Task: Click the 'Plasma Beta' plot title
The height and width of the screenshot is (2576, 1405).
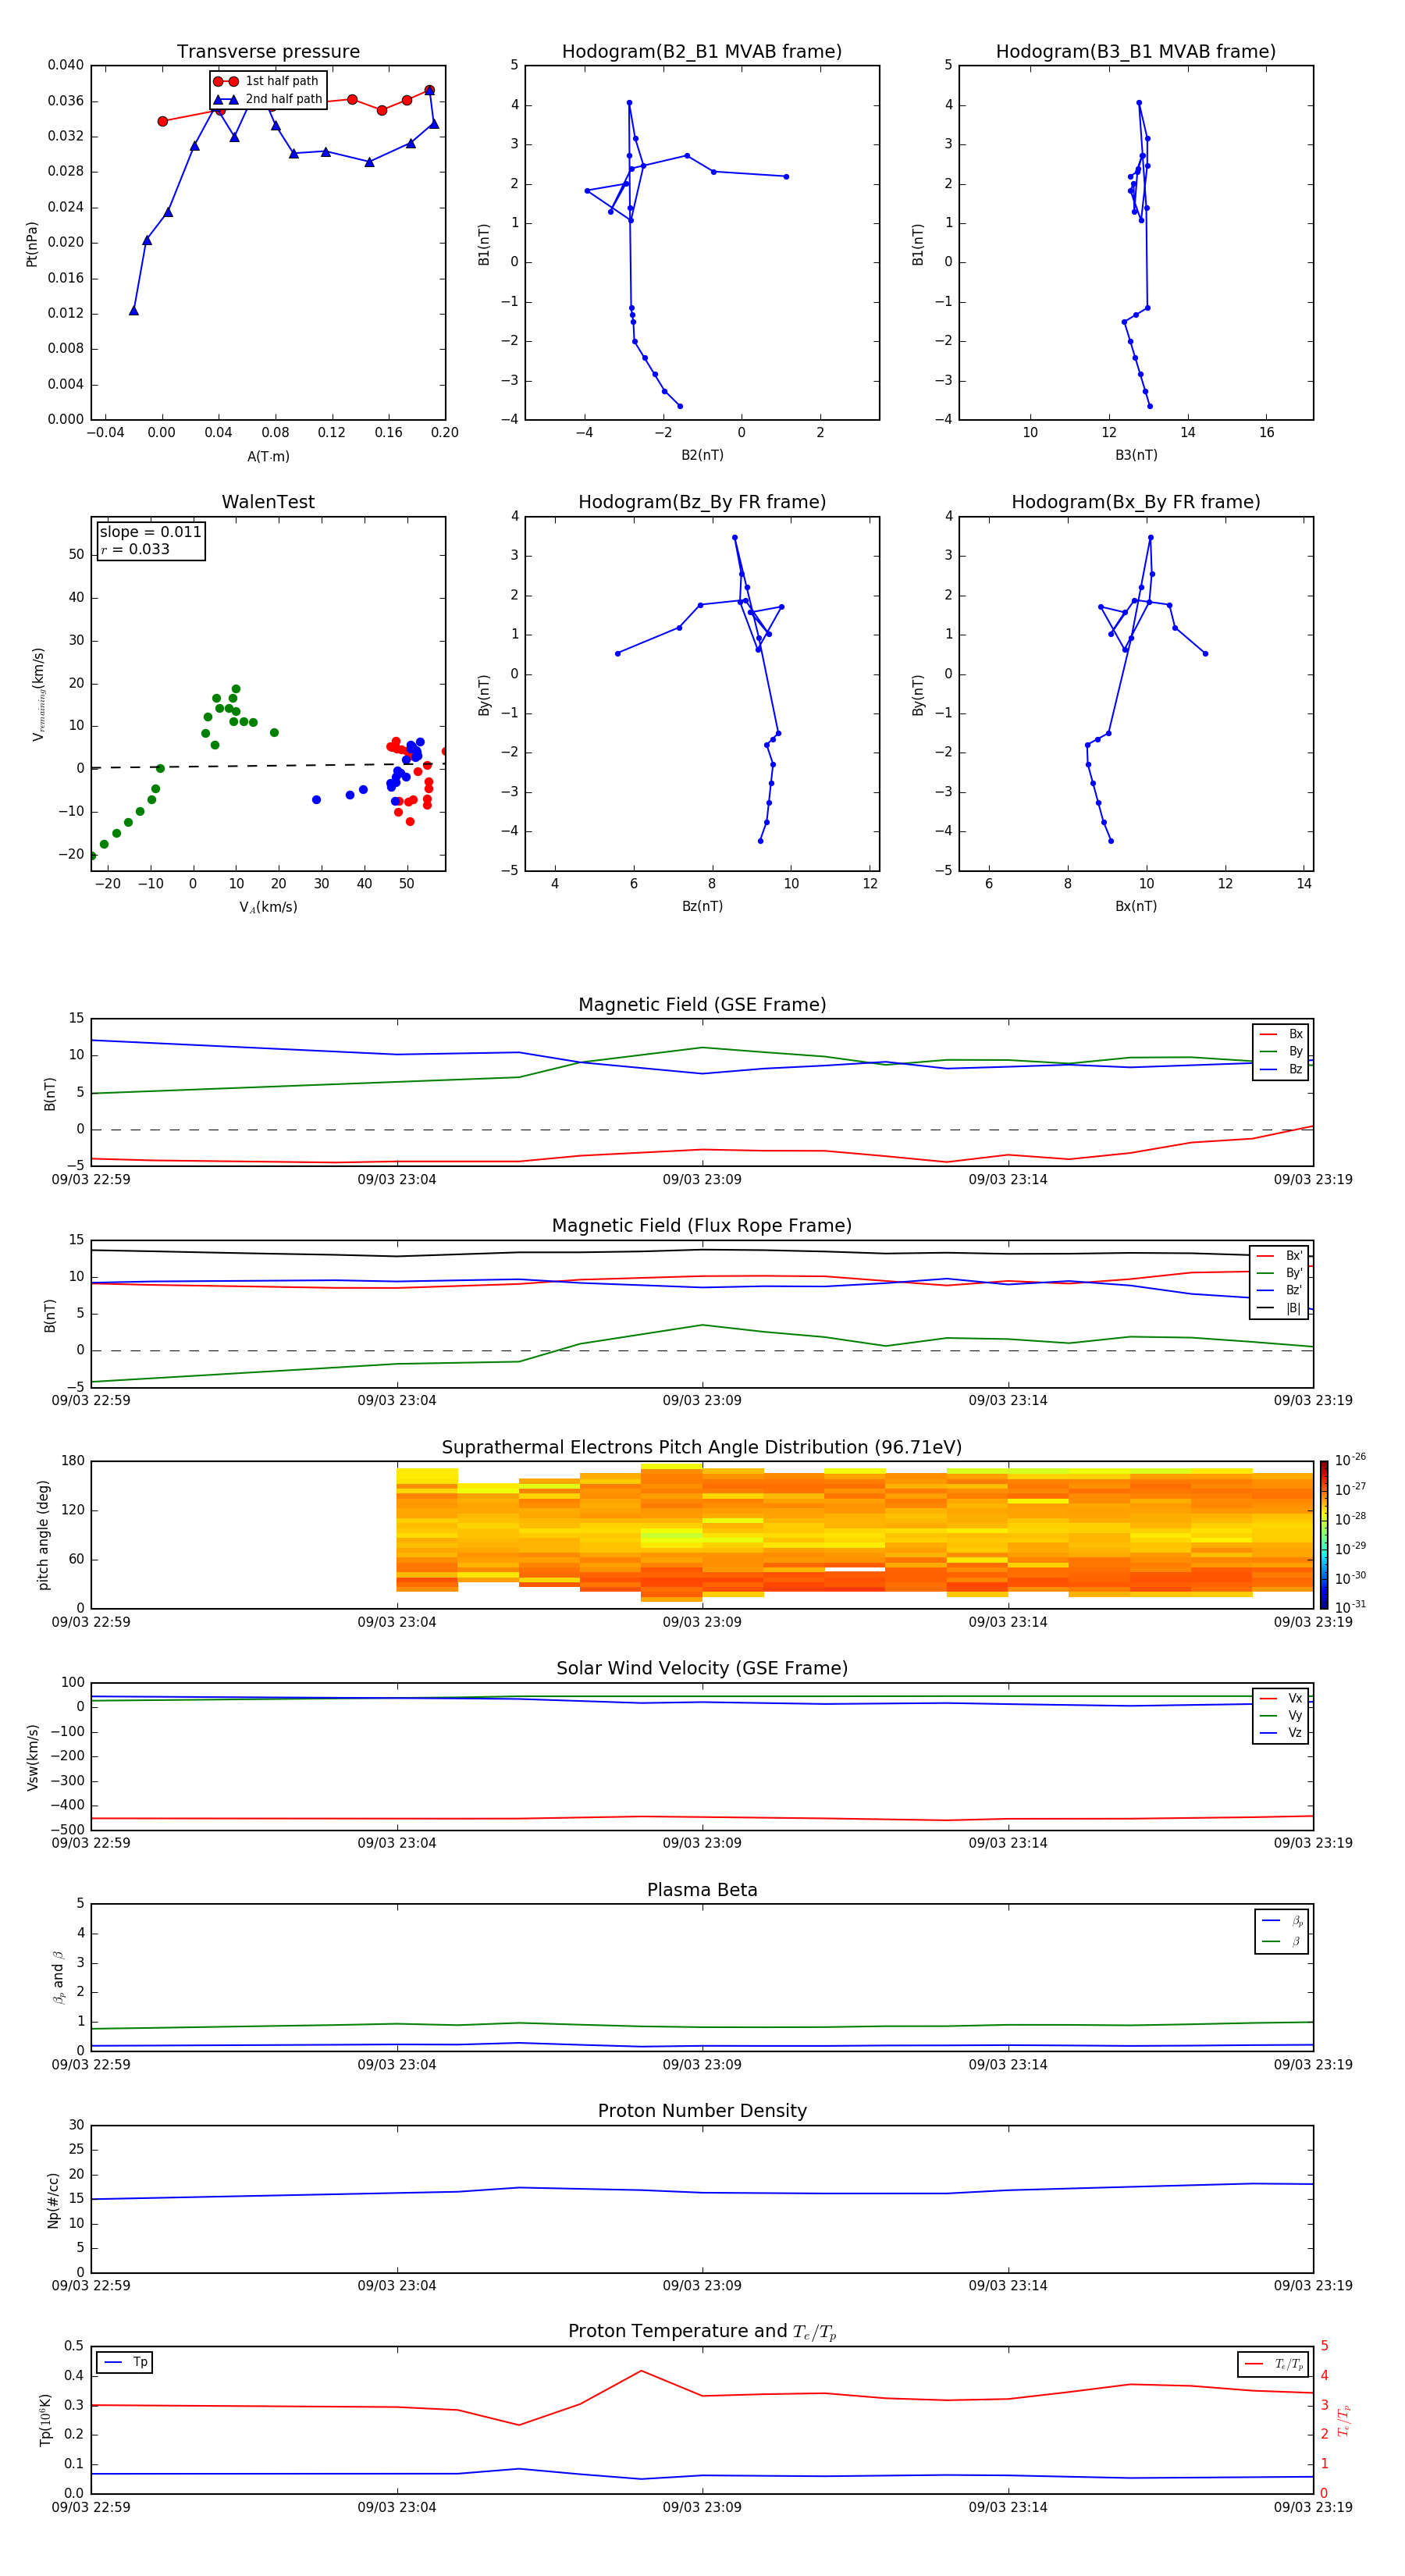Action: 702,1891
